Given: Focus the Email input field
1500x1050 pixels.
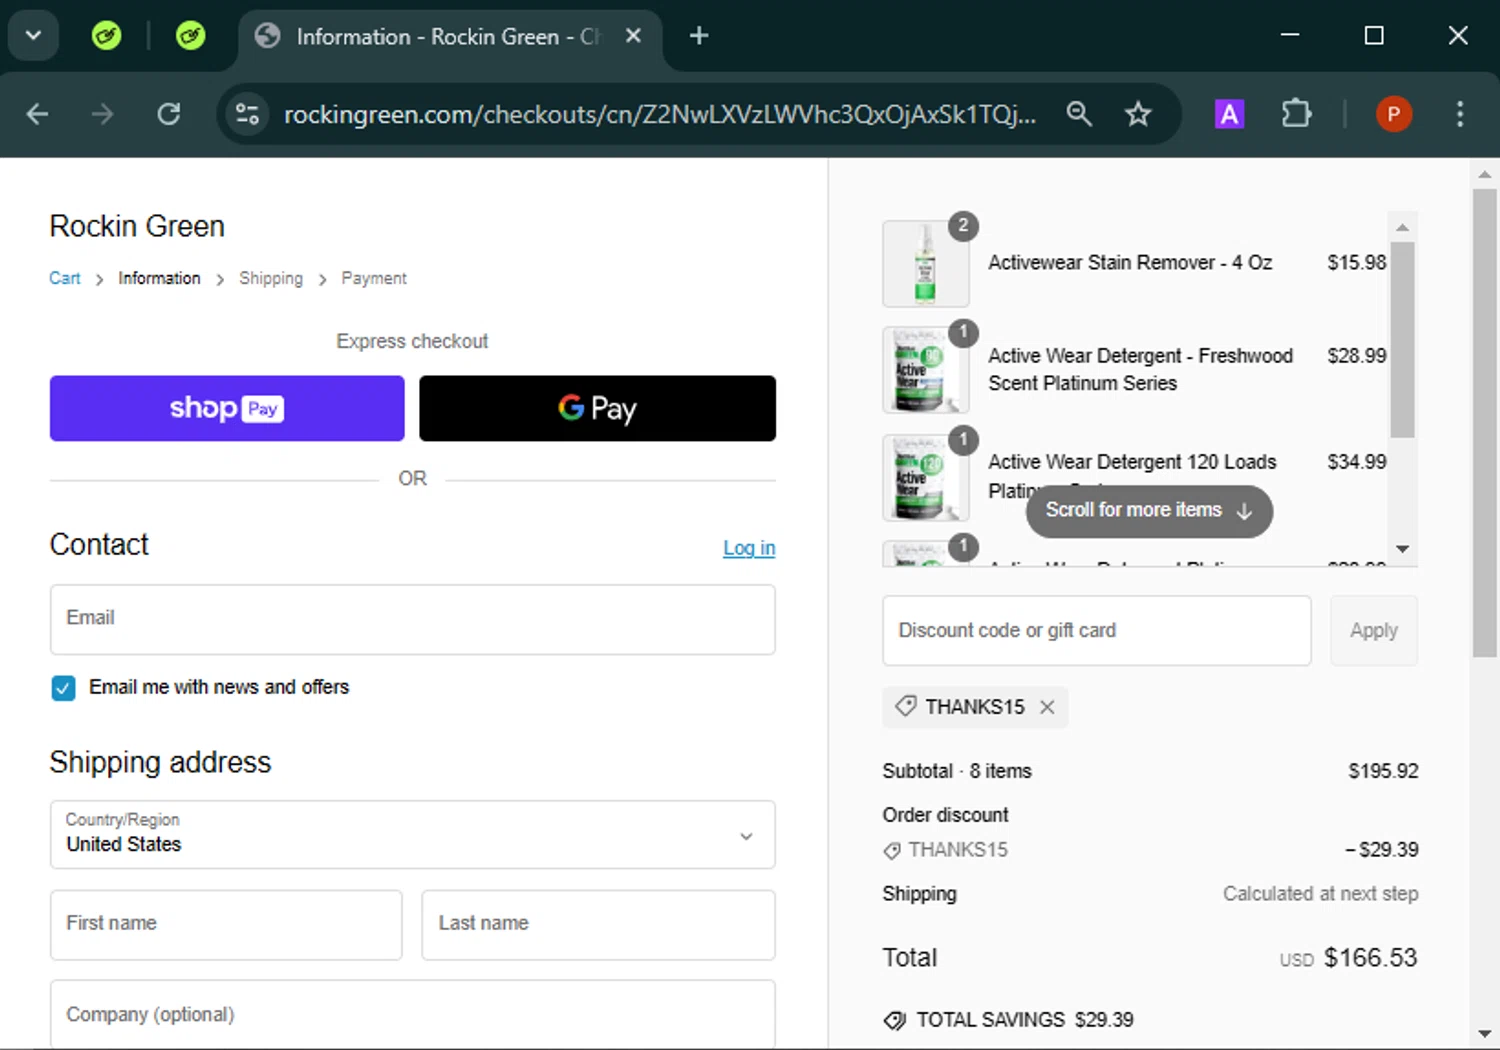Looking at the screenshot, I should coord(413,620).
